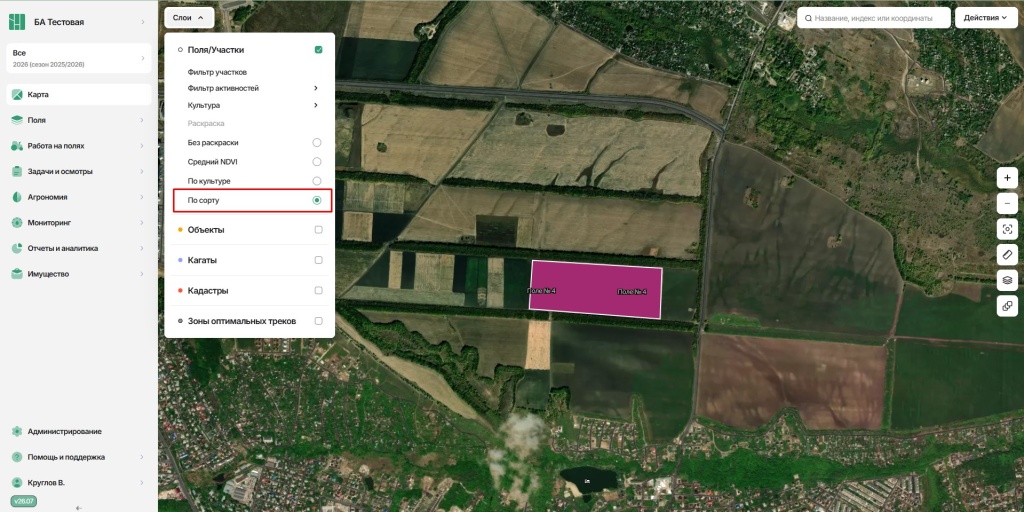Open Работа на полях menu item
The image size is (1024, 512).
[79, 146]
